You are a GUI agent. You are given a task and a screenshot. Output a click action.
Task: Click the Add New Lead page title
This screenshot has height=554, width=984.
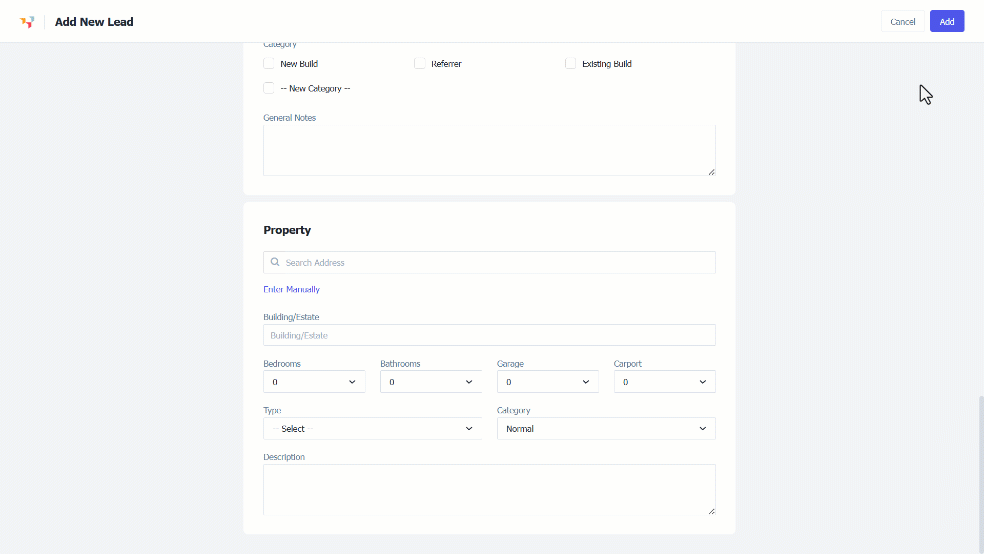click(x=94, y=22)
